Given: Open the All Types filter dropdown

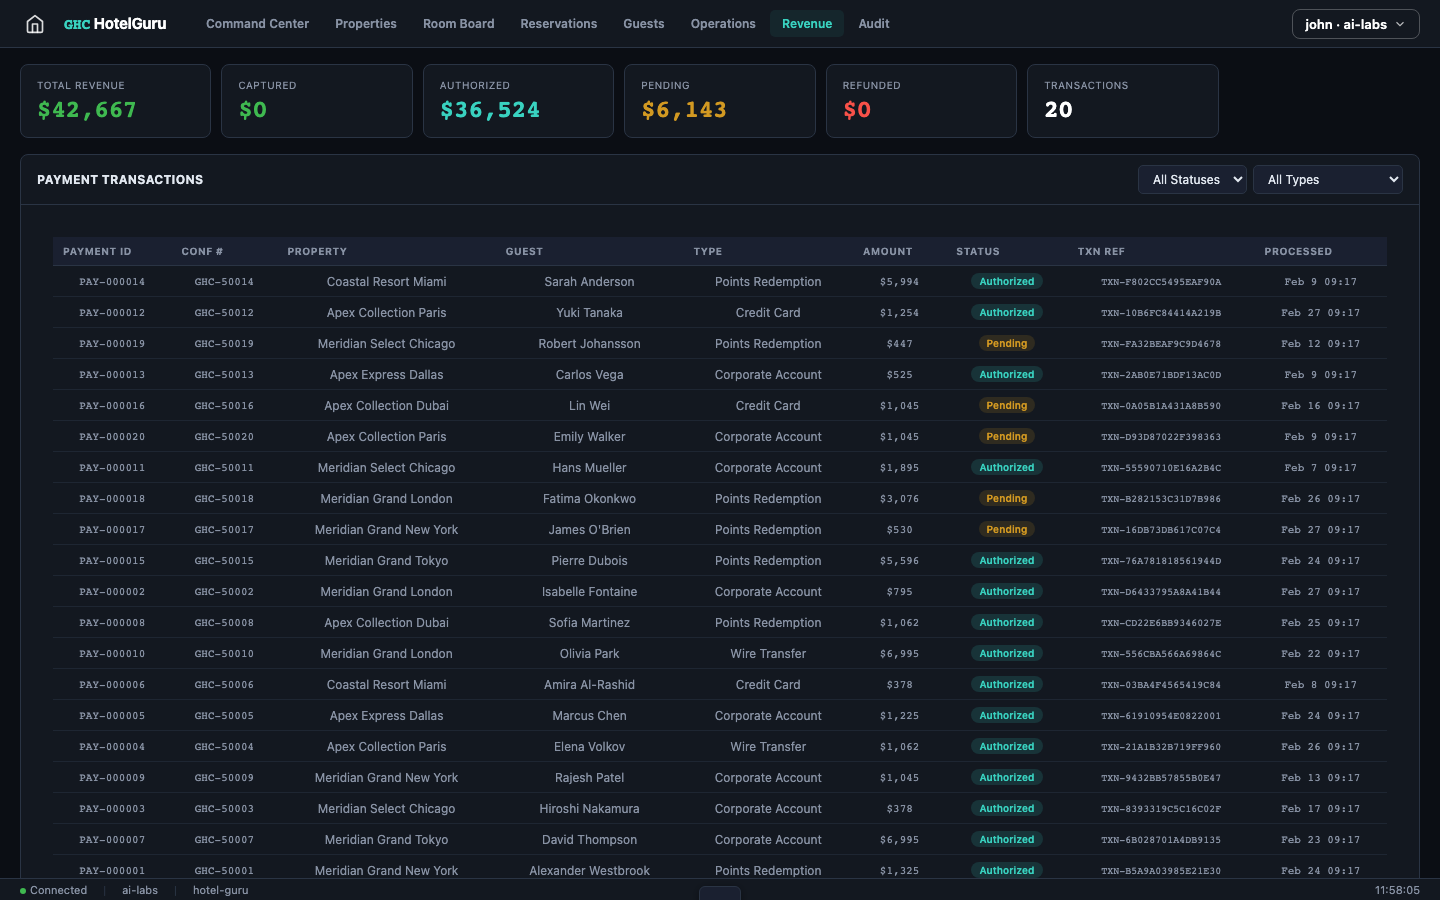Looking at the screenshot, I should [1328, 179].
